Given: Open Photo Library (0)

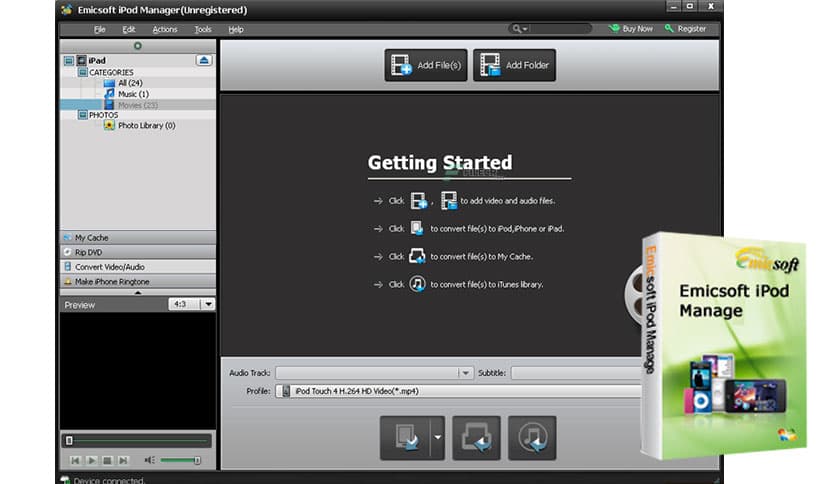Looking at the screenshot, I should pos(147,126).
